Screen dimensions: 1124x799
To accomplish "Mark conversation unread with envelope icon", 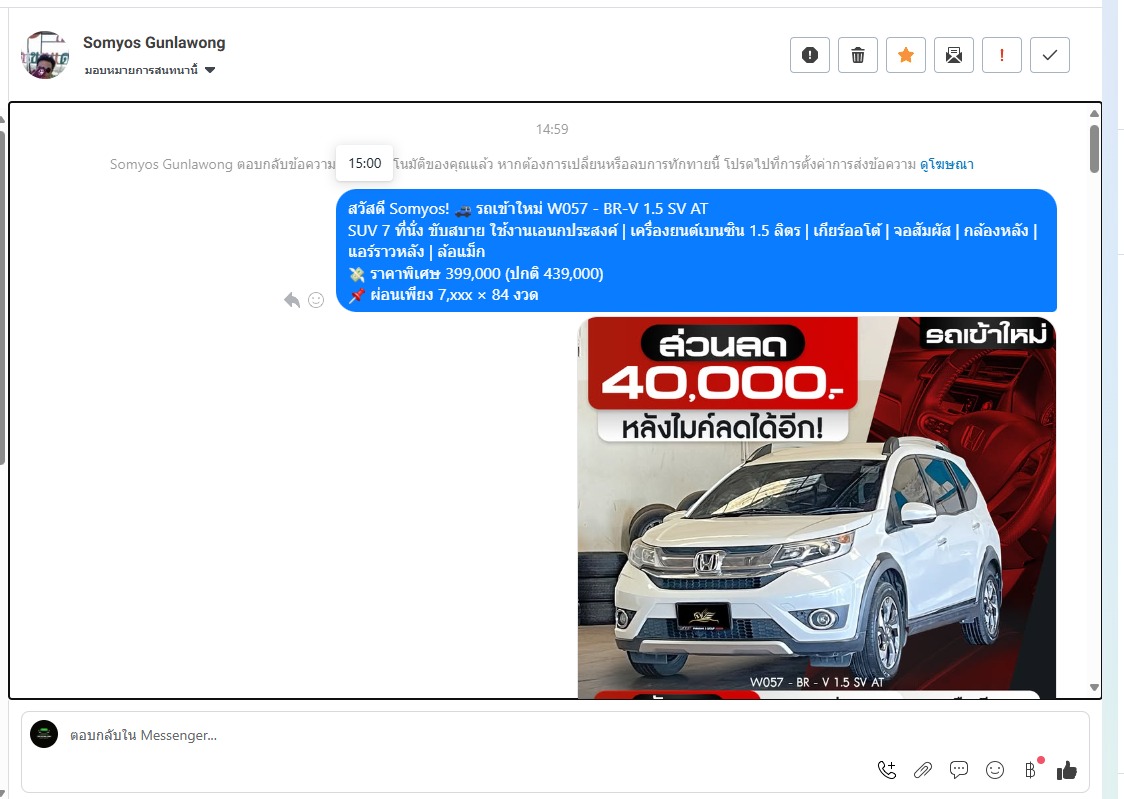I will 954,55.
